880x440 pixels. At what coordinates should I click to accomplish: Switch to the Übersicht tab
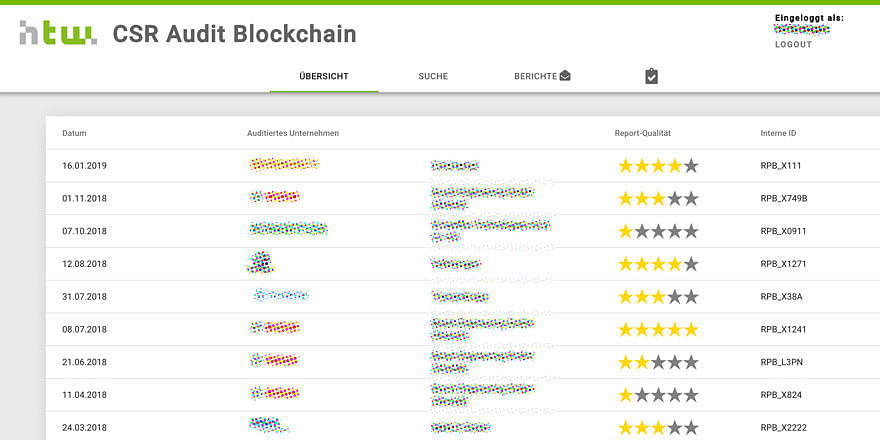click(324, 76)
